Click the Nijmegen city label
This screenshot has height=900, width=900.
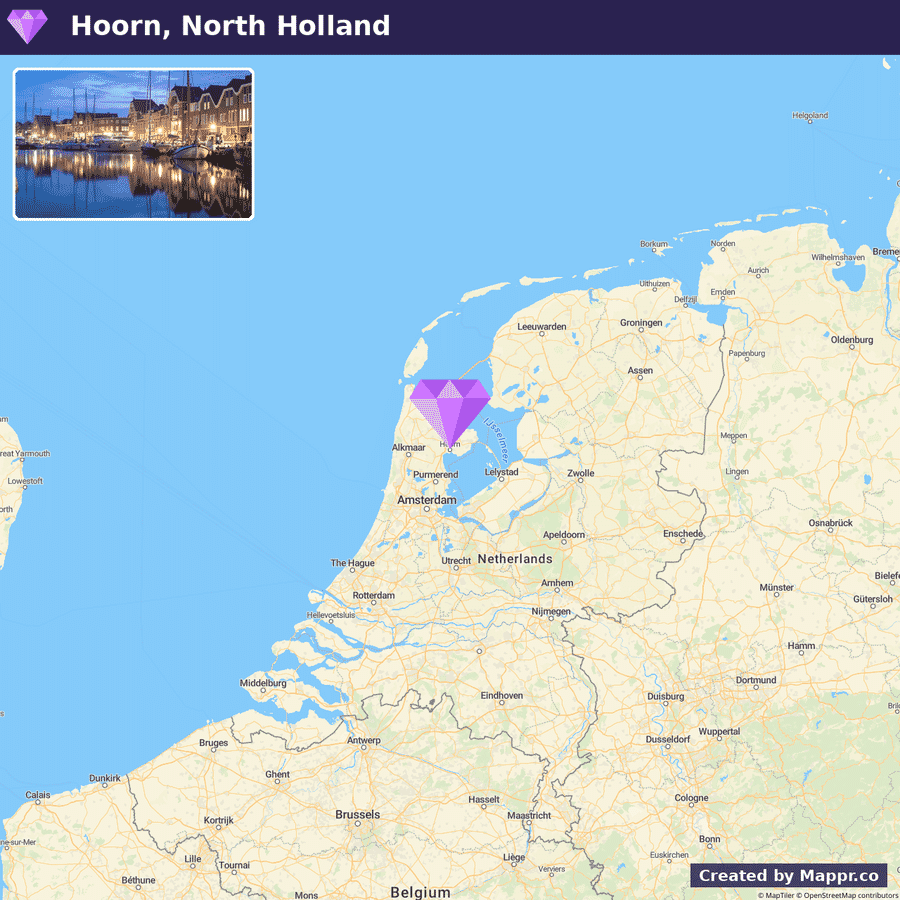(551, 611)
